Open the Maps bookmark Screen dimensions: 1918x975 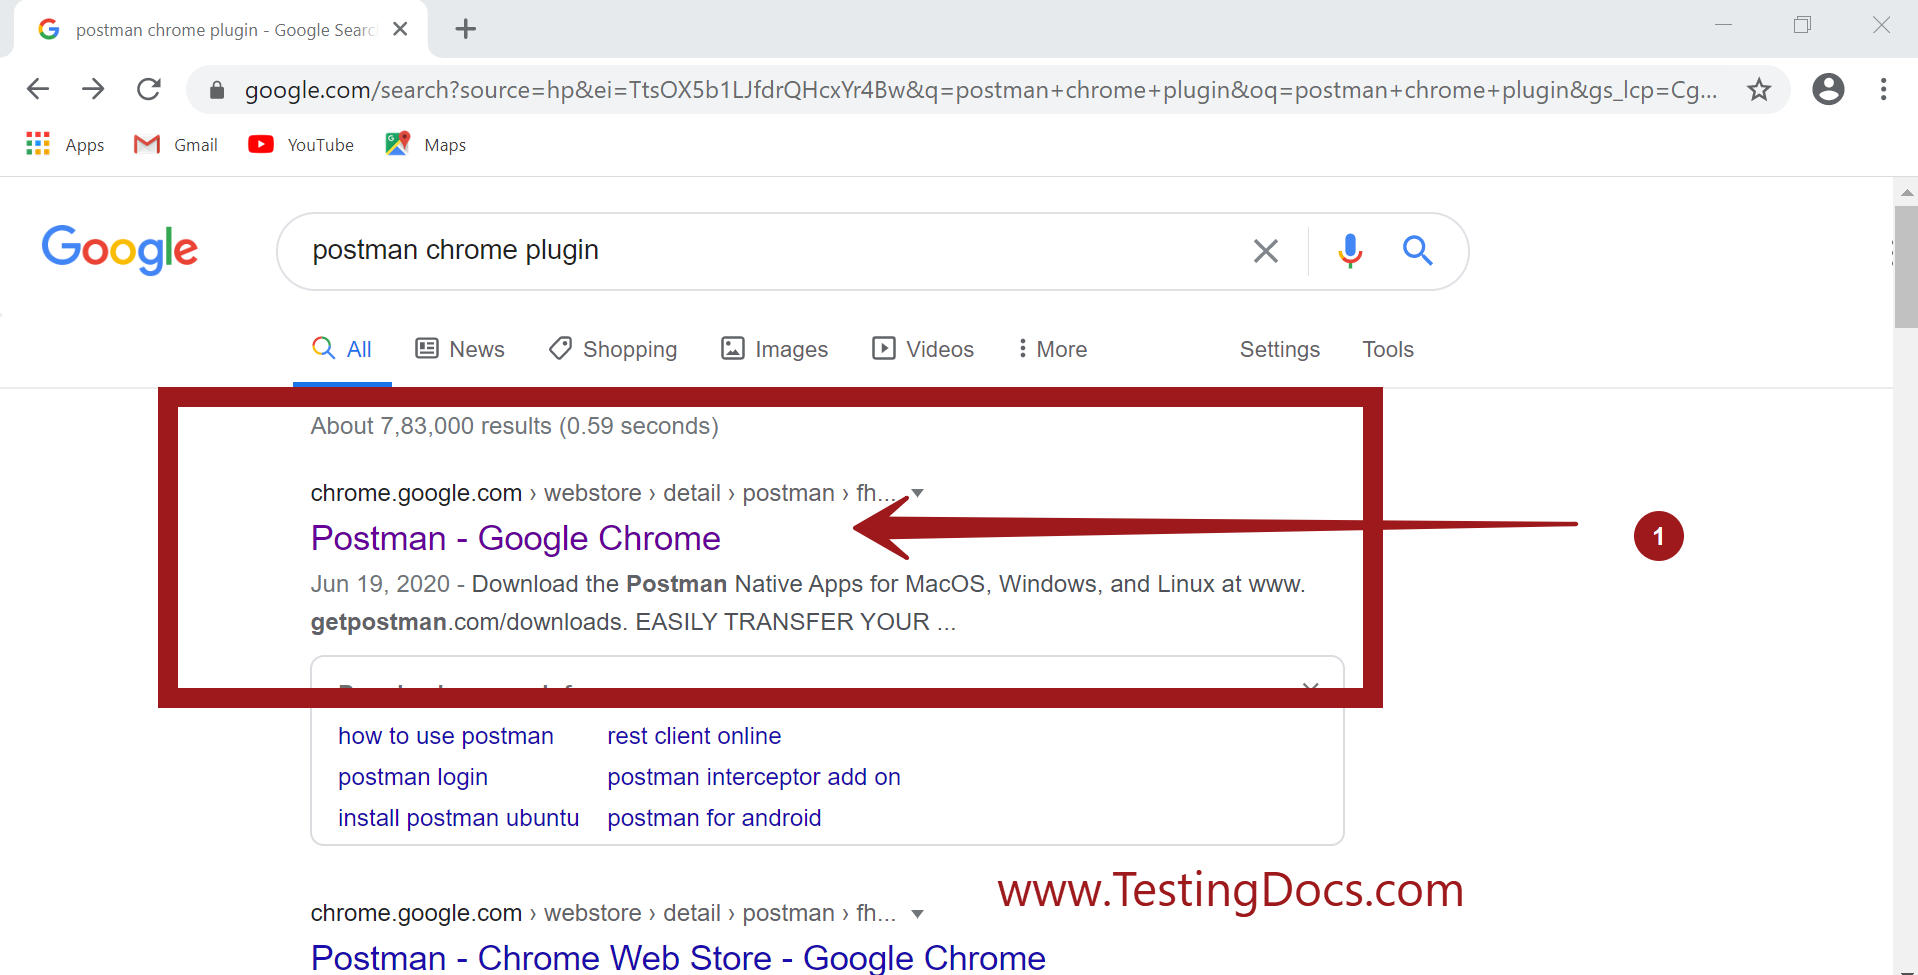[x=426, y=145]
